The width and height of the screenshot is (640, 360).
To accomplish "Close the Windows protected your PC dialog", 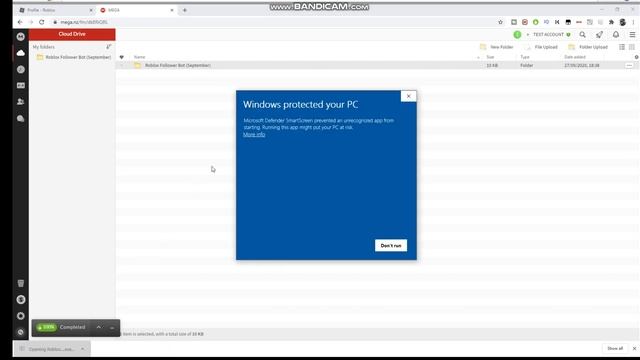I will pyautogui.click(x=408, y=96).
